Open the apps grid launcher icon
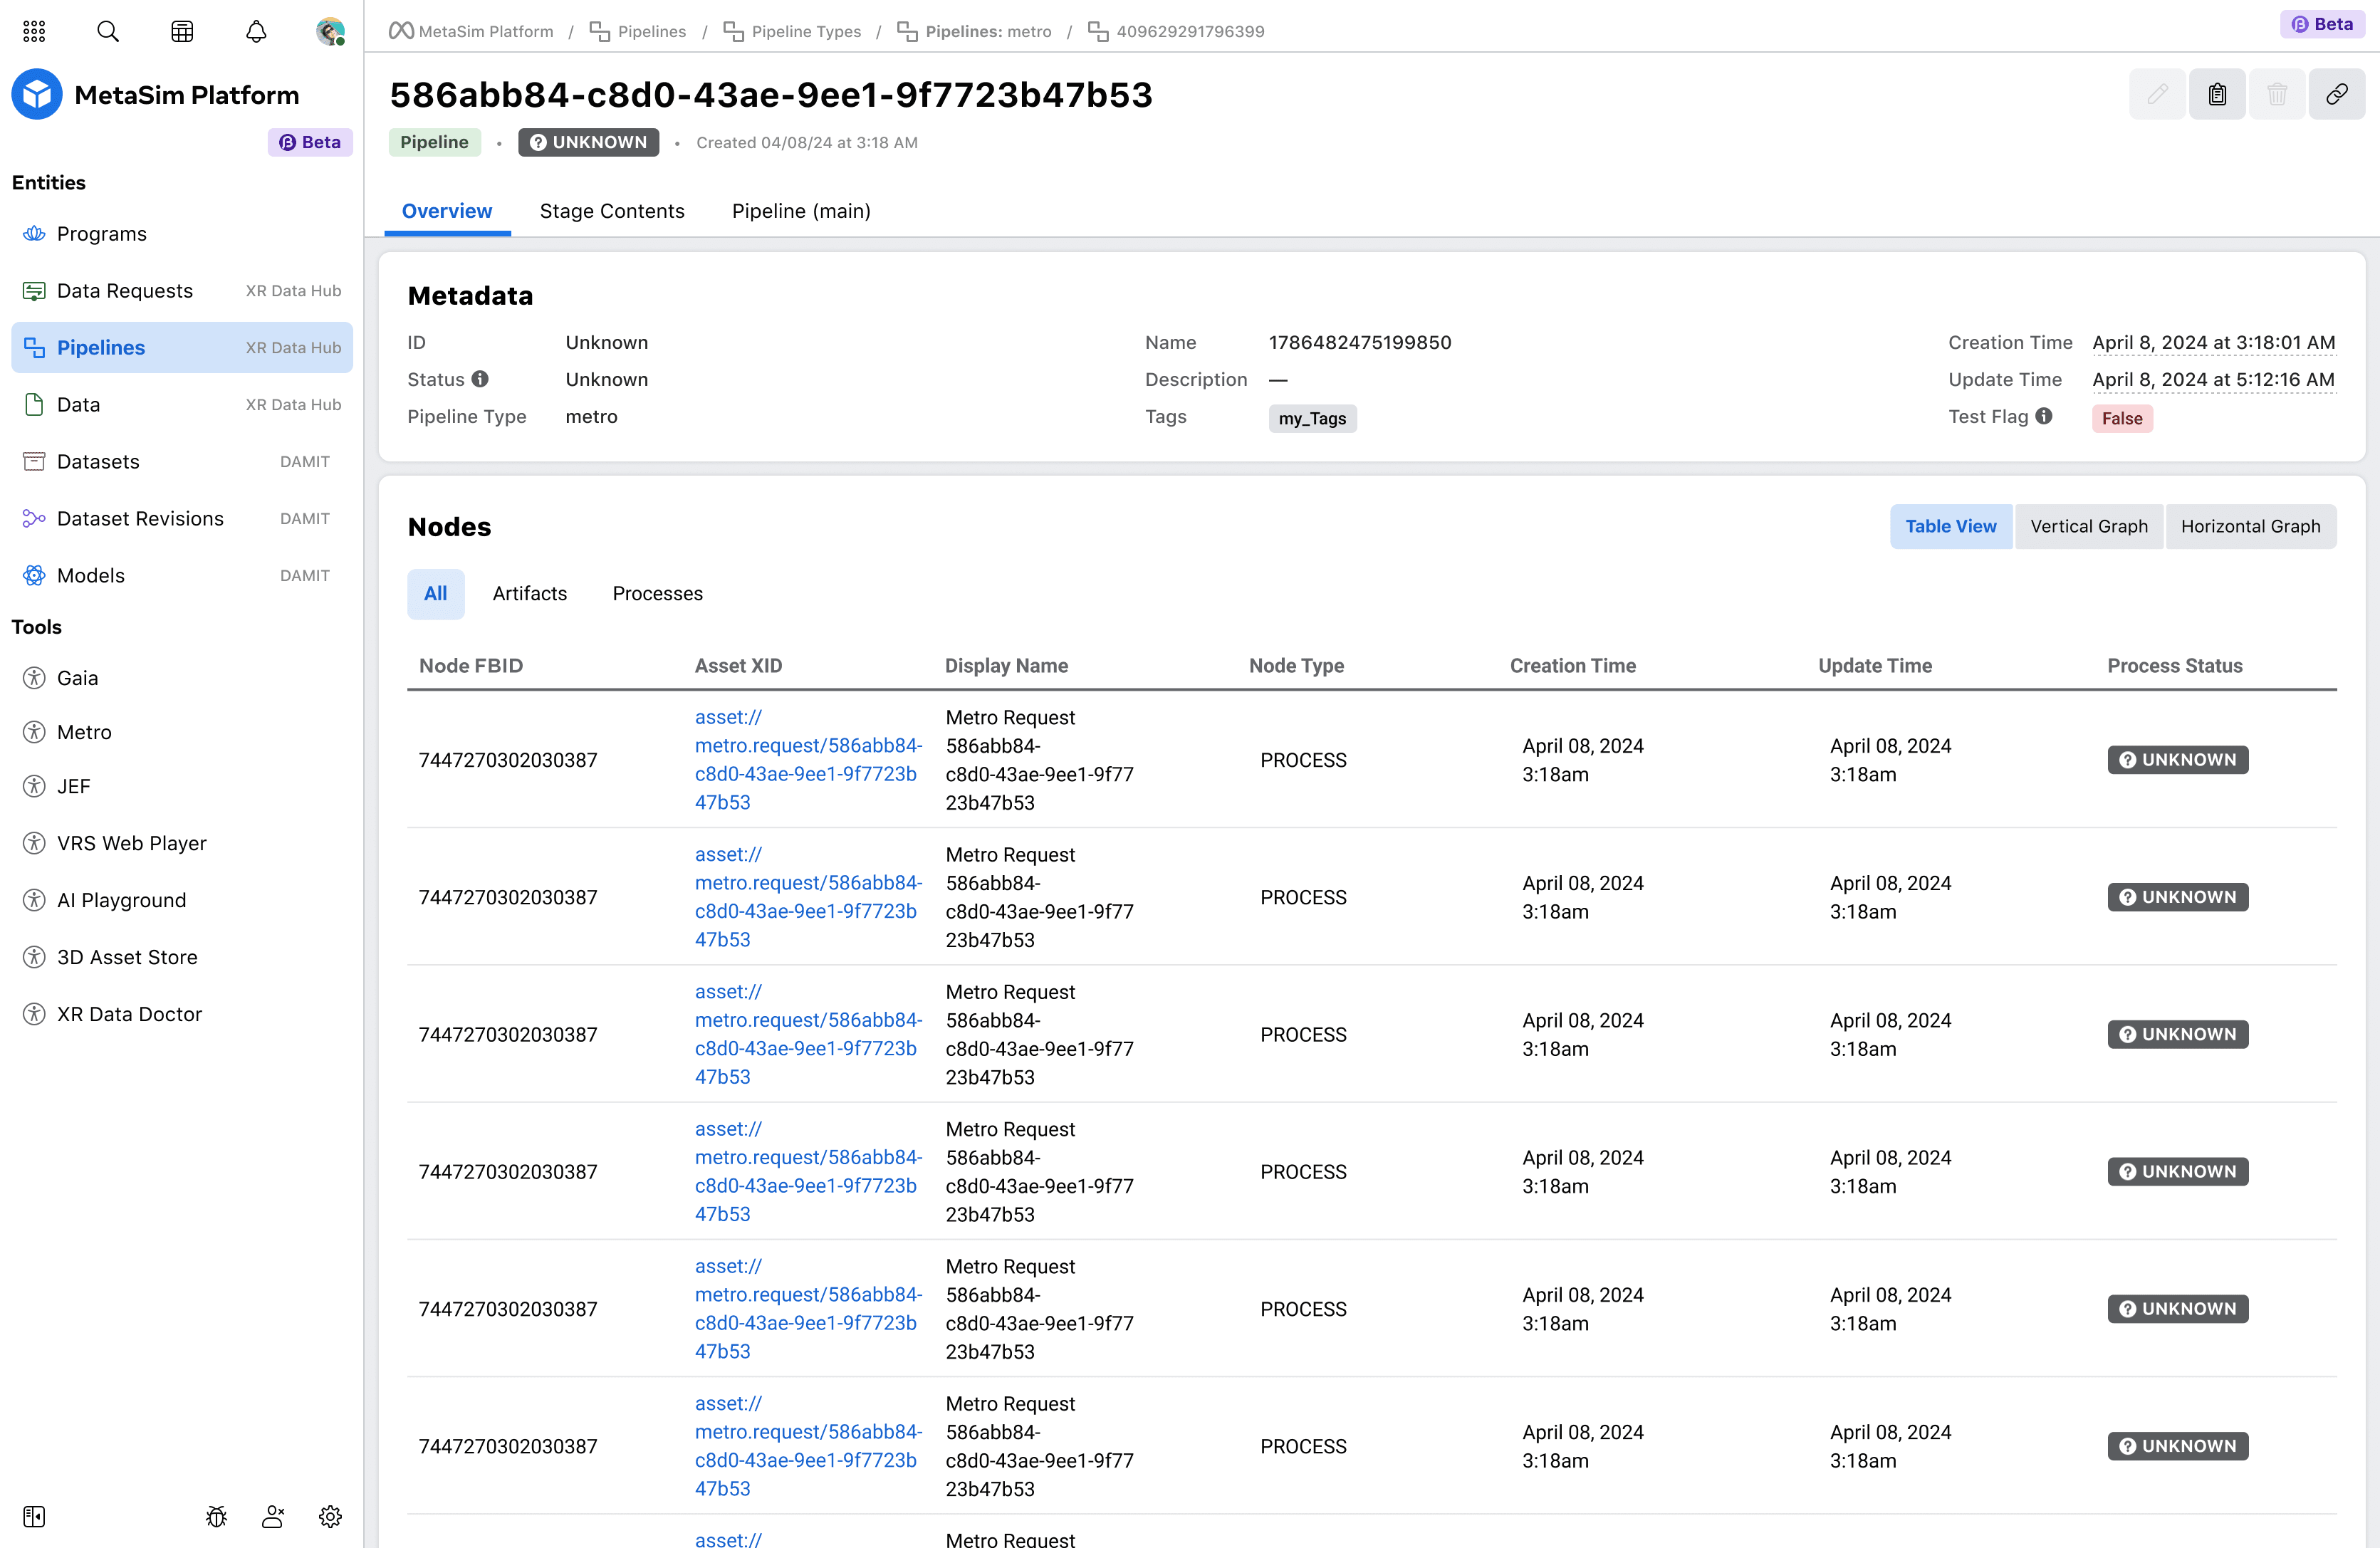The height and width of the screenshot is (1548, 2380). [34, 31]
